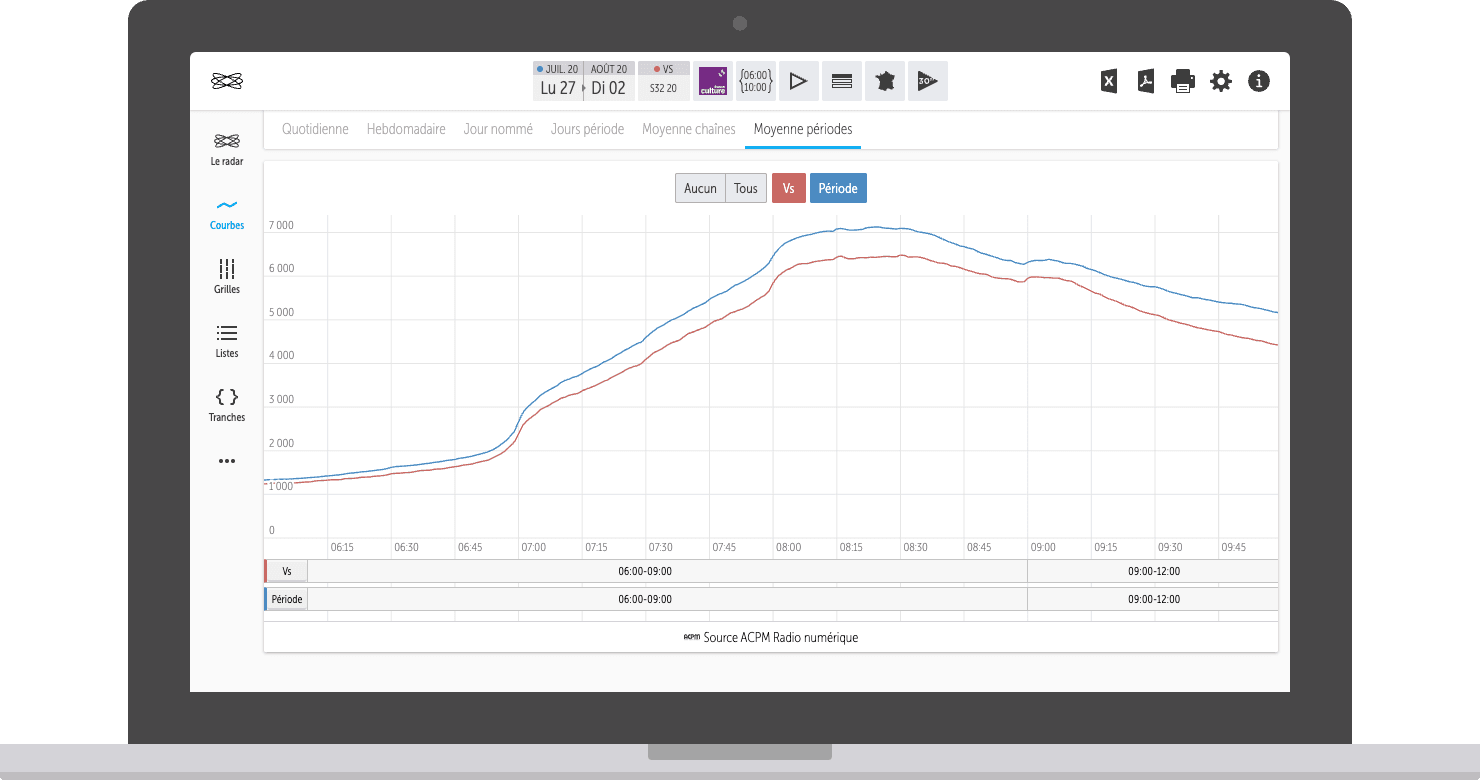Deselect all curves with Aucun
Image resolution: width=1480 pixels, height=780 pixels.
click(700, 188)
